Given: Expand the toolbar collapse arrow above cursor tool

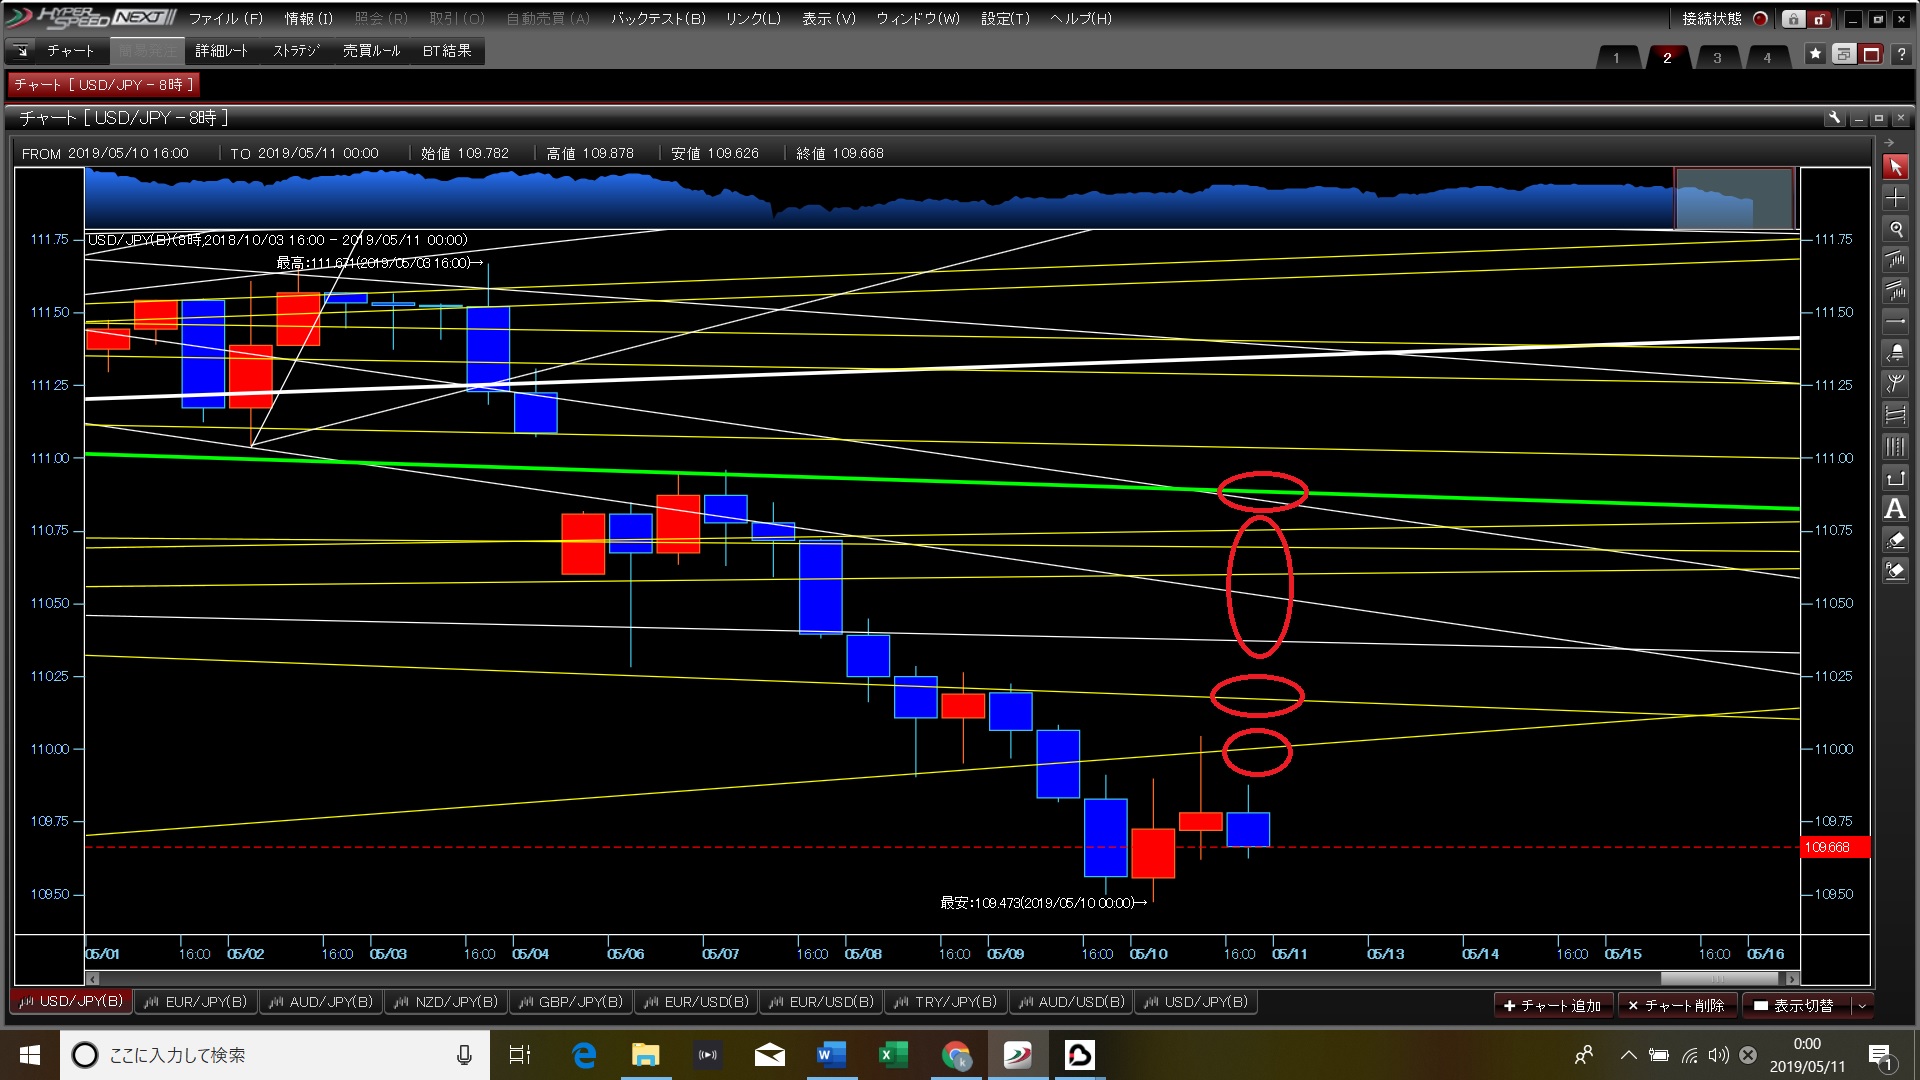Looking at the screenshot, I should [x=1889, y=143].
